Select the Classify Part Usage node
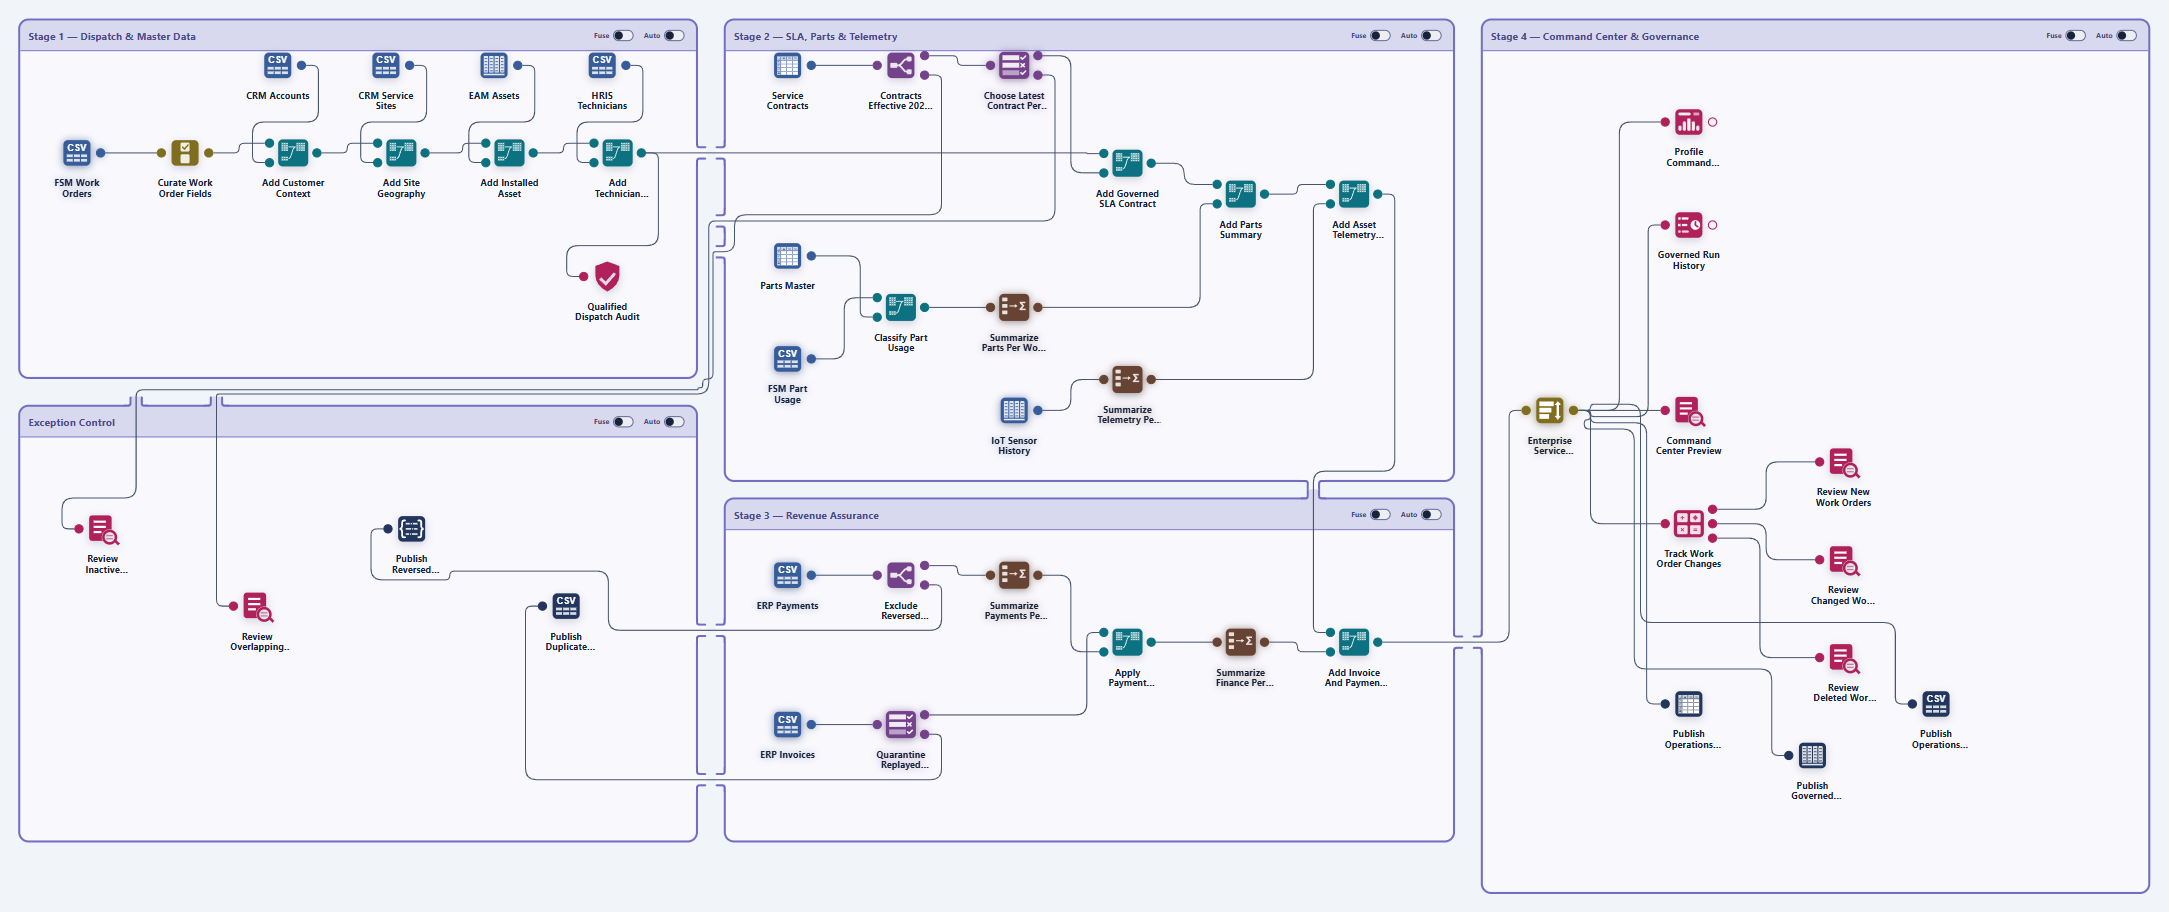The image size is (2169, 912). [x=901, y=308]
